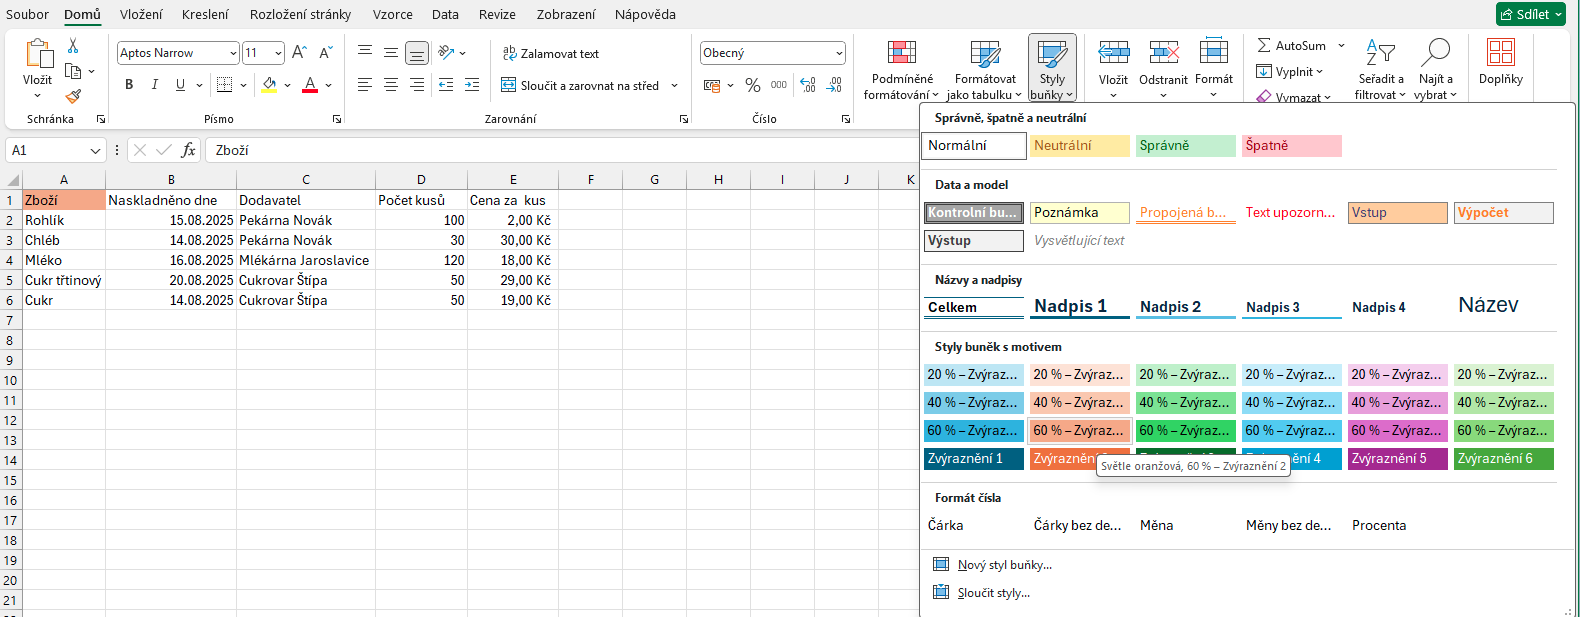The height and width of the screenshot is (617, 1580).
Task: Click the Align middle icon
Action: click(391, 53)
